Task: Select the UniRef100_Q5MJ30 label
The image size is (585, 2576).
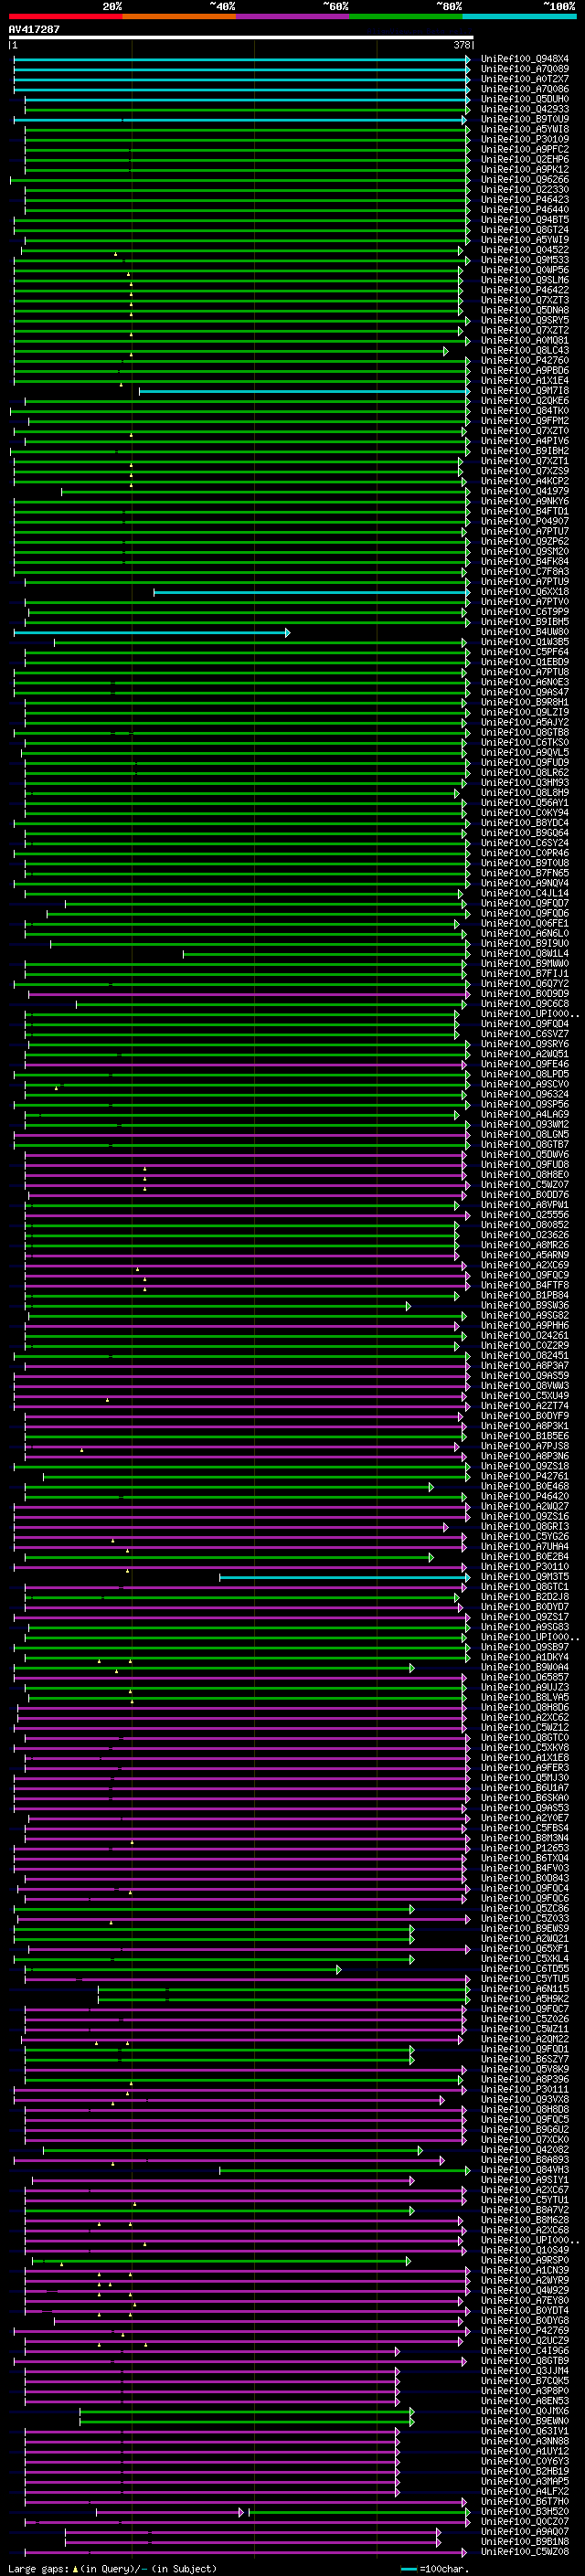Action: 525,1778
